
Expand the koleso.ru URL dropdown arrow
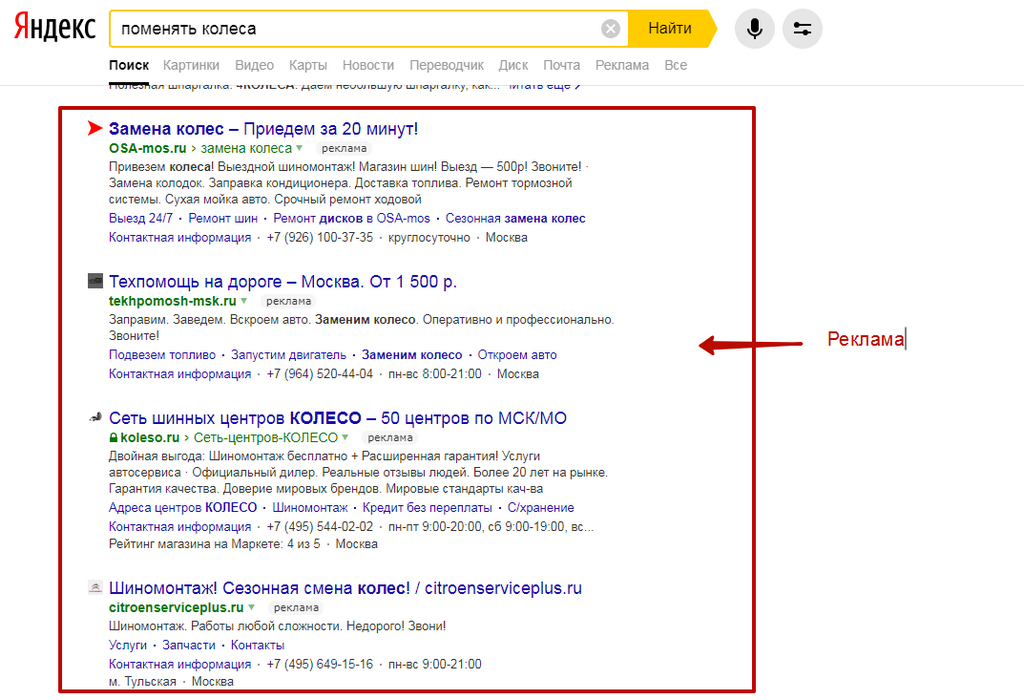click(345, 438)
